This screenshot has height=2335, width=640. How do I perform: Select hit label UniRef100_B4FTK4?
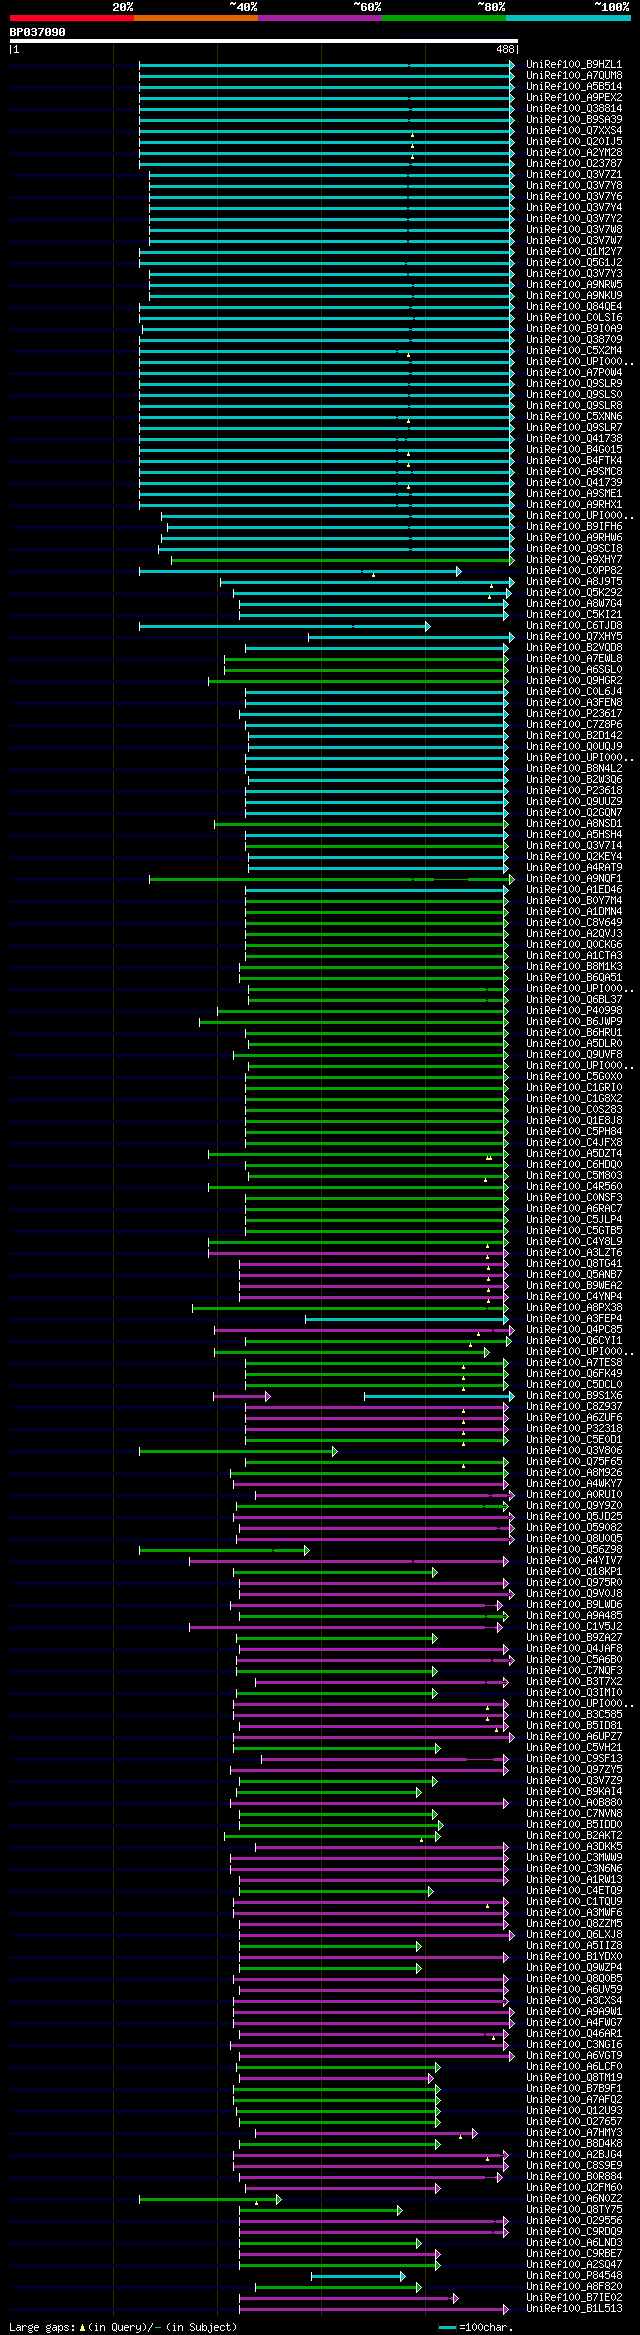click(574, 461)
